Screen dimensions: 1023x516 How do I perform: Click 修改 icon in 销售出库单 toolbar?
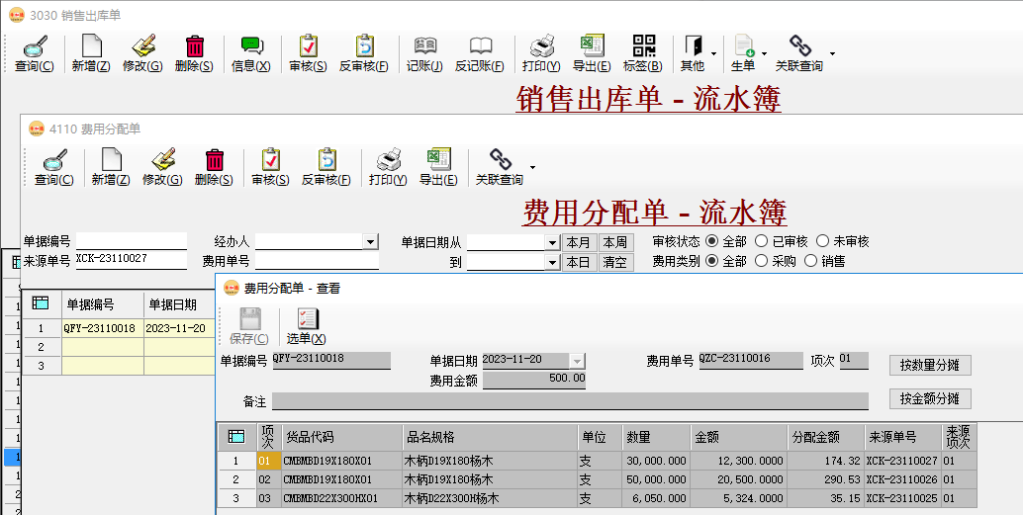(x=143, y=46)
